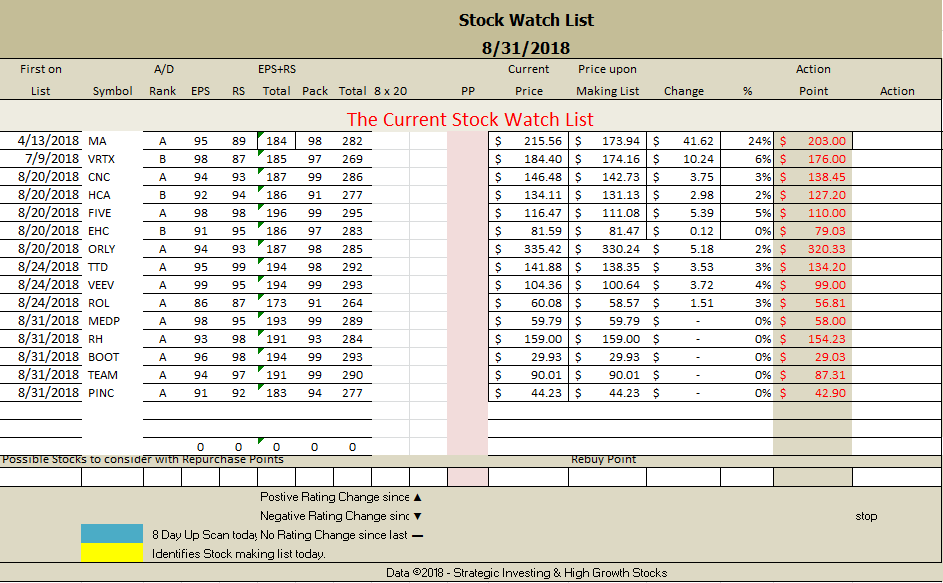Select the 4/13/2018 first-on-list date
The height and width of the screenshot is (583, 943).
pyautogui.click(x=48, y=141)
